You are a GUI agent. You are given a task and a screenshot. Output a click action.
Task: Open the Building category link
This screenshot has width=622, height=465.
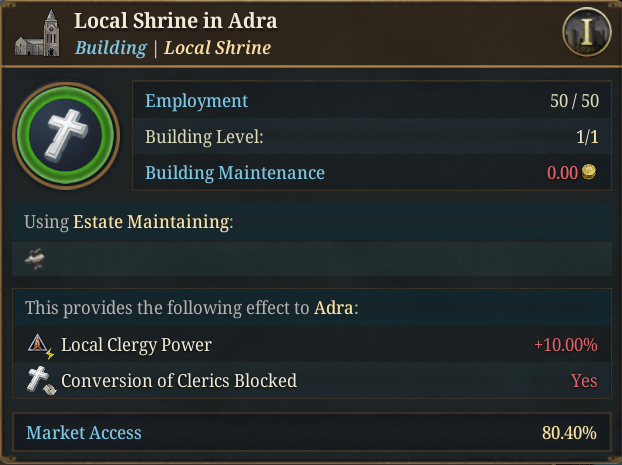pos(110,47)
